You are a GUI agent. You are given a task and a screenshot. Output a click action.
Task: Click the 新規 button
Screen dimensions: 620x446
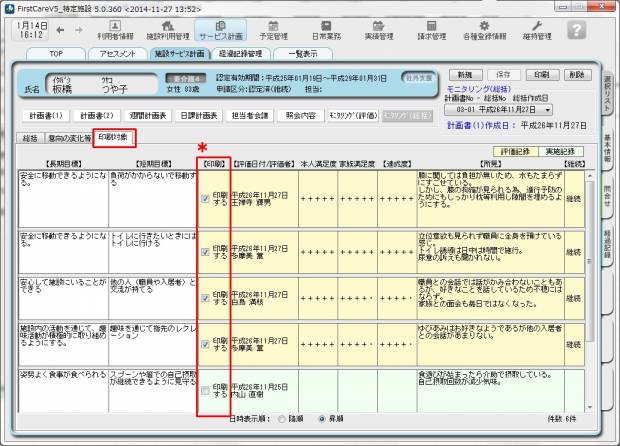(462, 75)
